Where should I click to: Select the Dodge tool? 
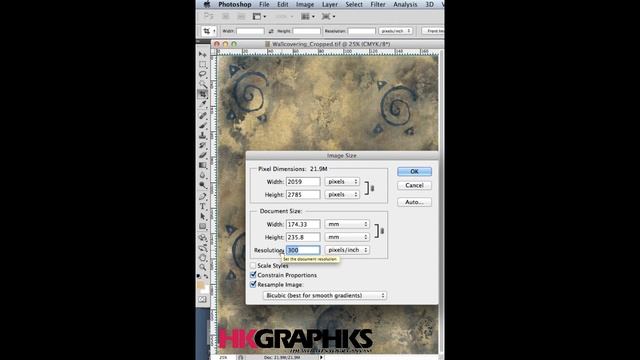point(203,185)
